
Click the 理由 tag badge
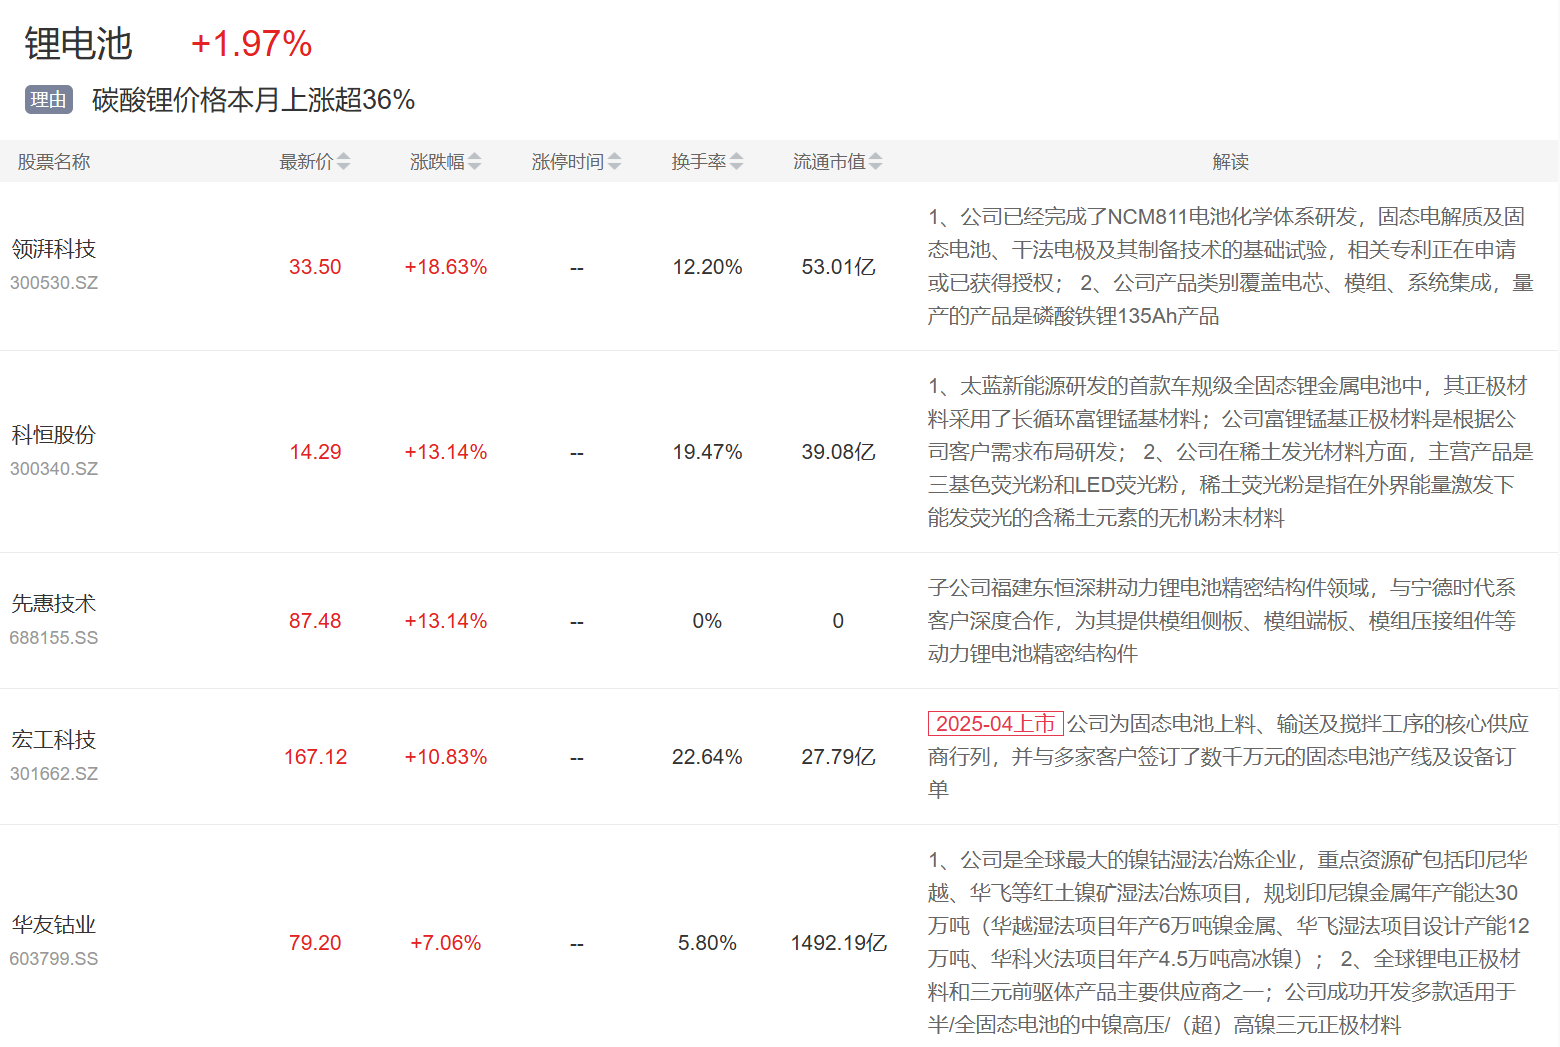point(49,100)
